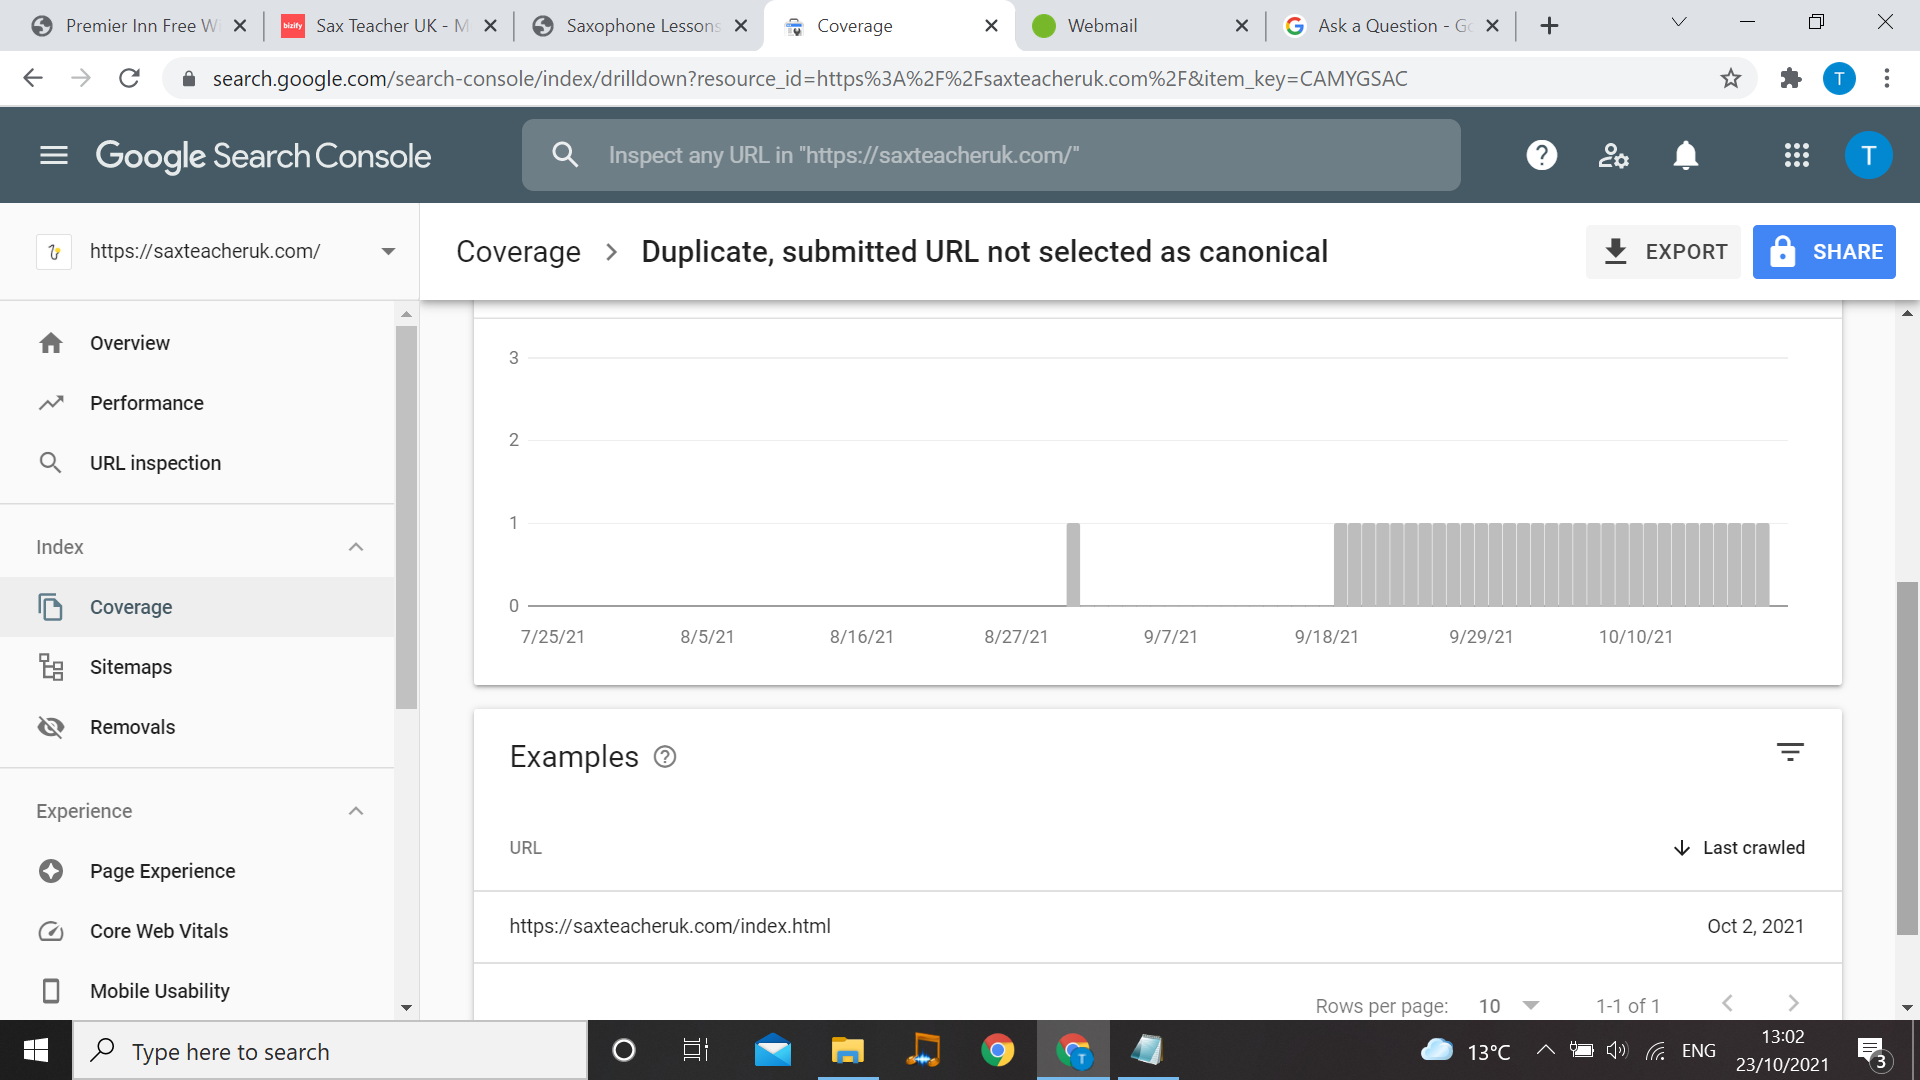Open users and settings icon
Image resolution: width=1920 pixels, height=1080 pixels.
coord(1613,155)
